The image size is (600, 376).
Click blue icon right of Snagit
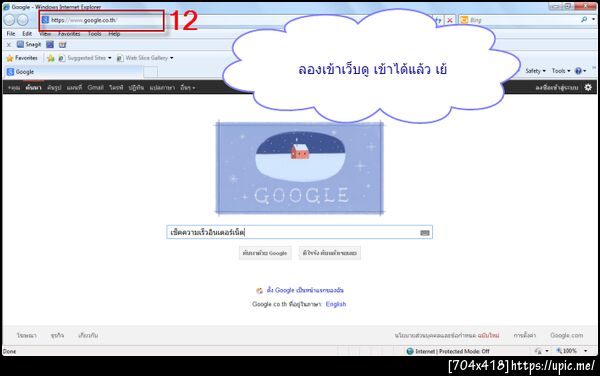[x=50, y=45]
